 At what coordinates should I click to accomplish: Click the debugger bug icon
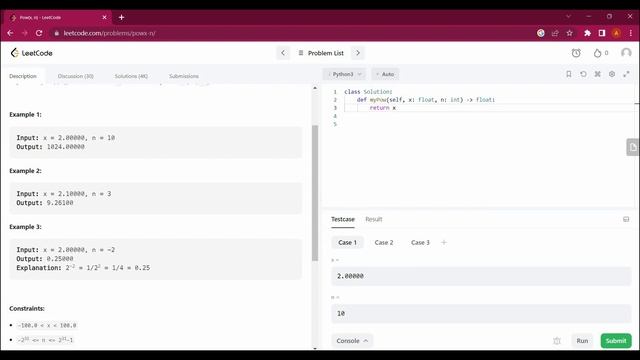coord(557,341)
